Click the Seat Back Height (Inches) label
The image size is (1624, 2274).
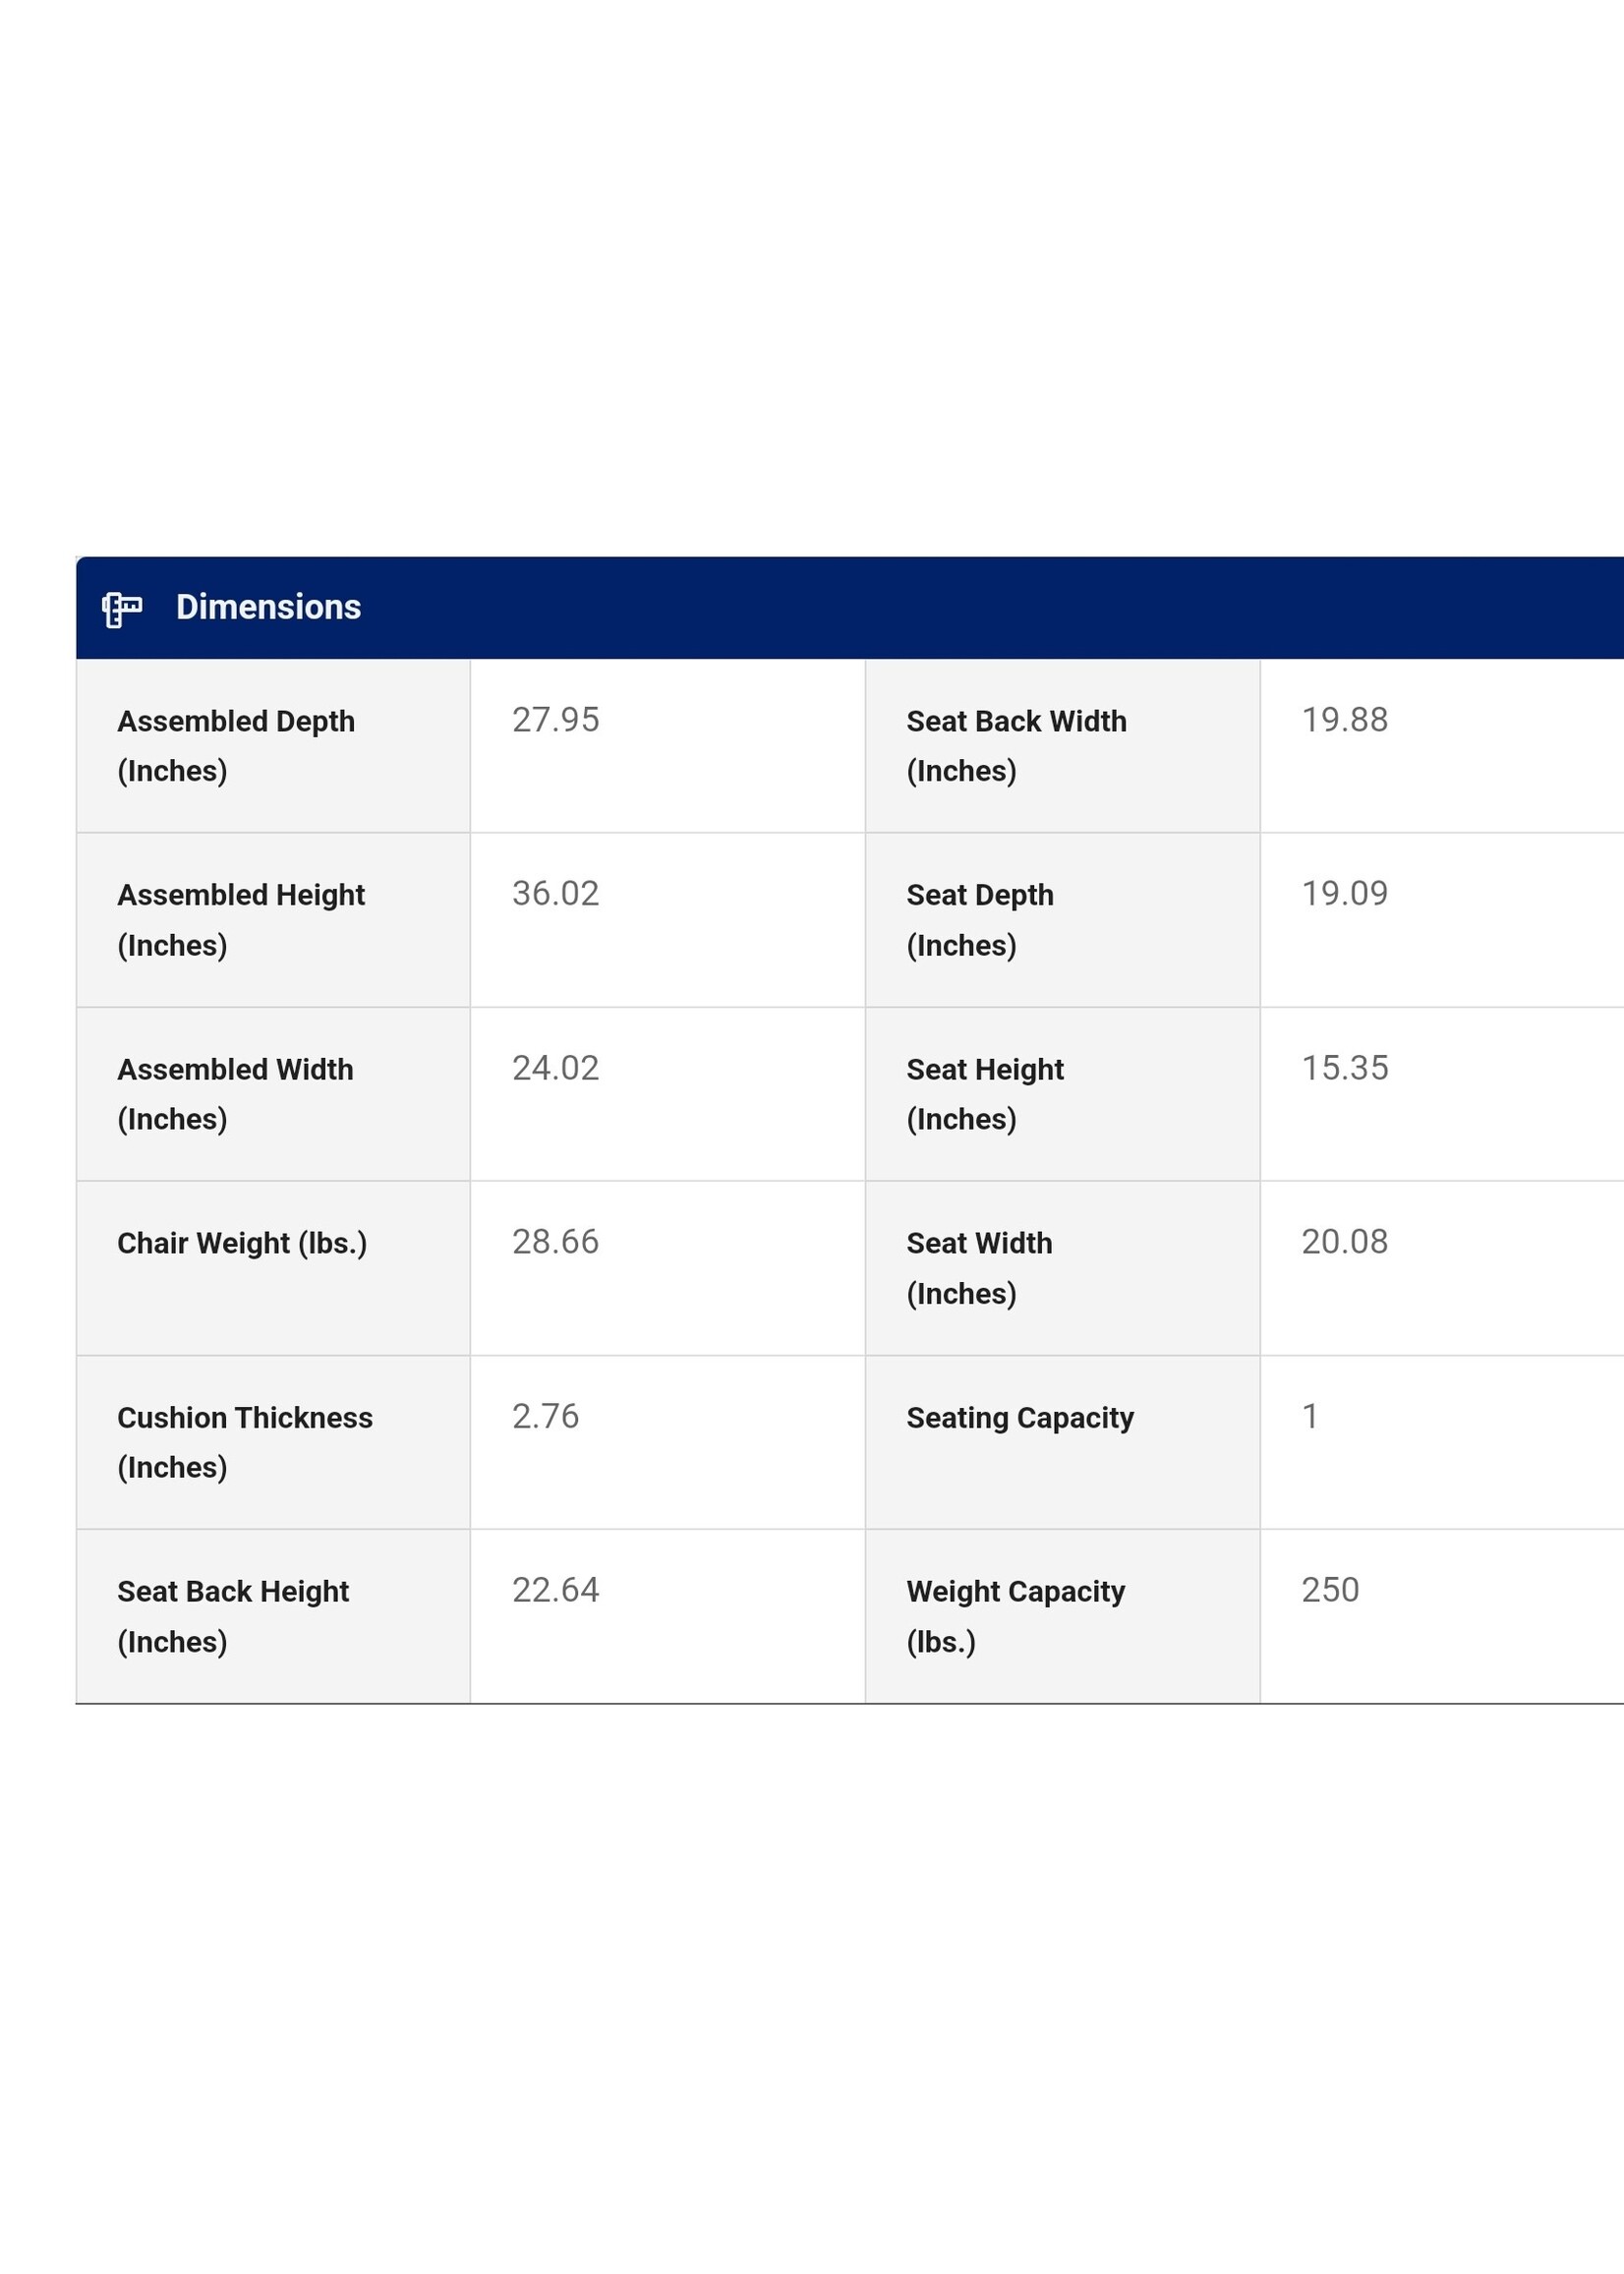[233, 1616]
